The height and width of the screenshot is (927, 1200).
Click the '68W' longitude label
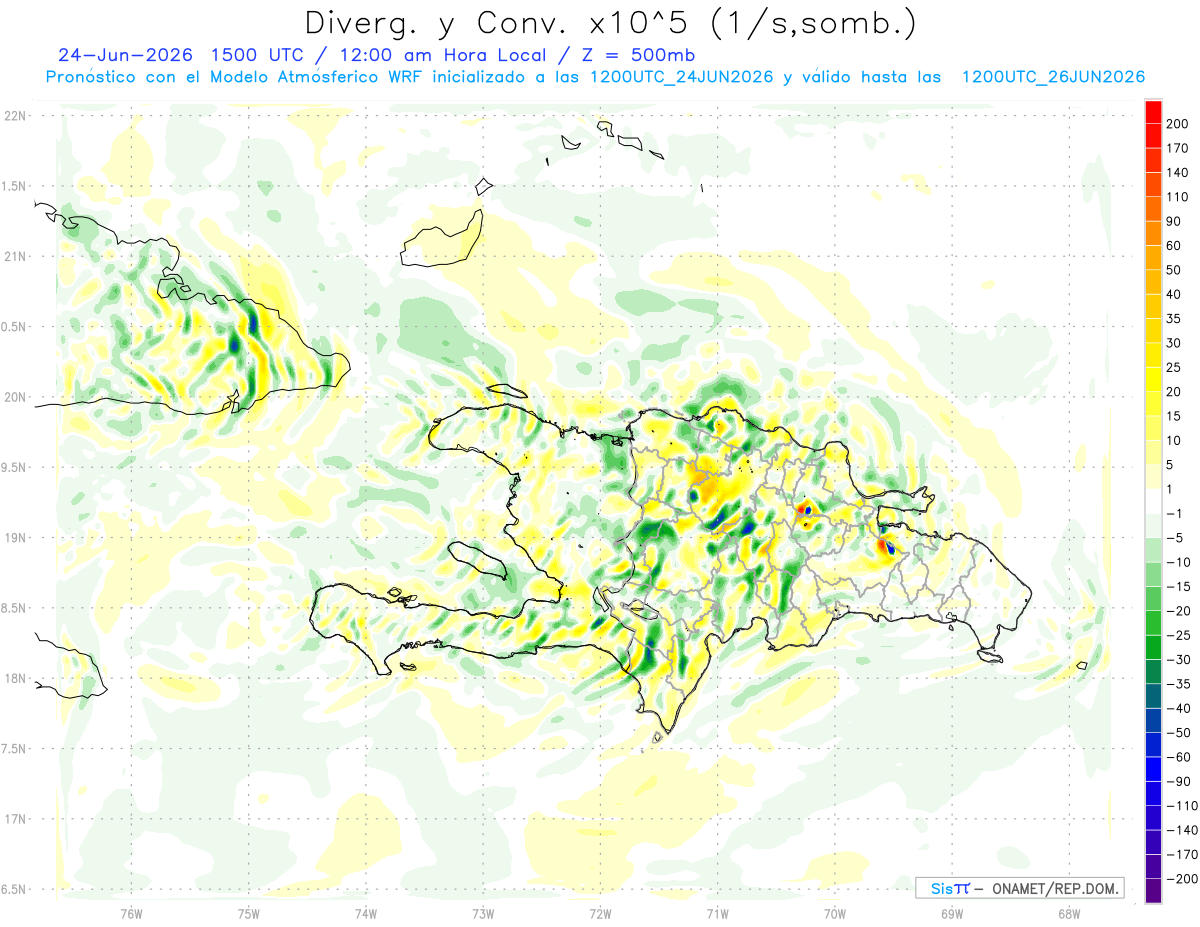(1069, 914)
